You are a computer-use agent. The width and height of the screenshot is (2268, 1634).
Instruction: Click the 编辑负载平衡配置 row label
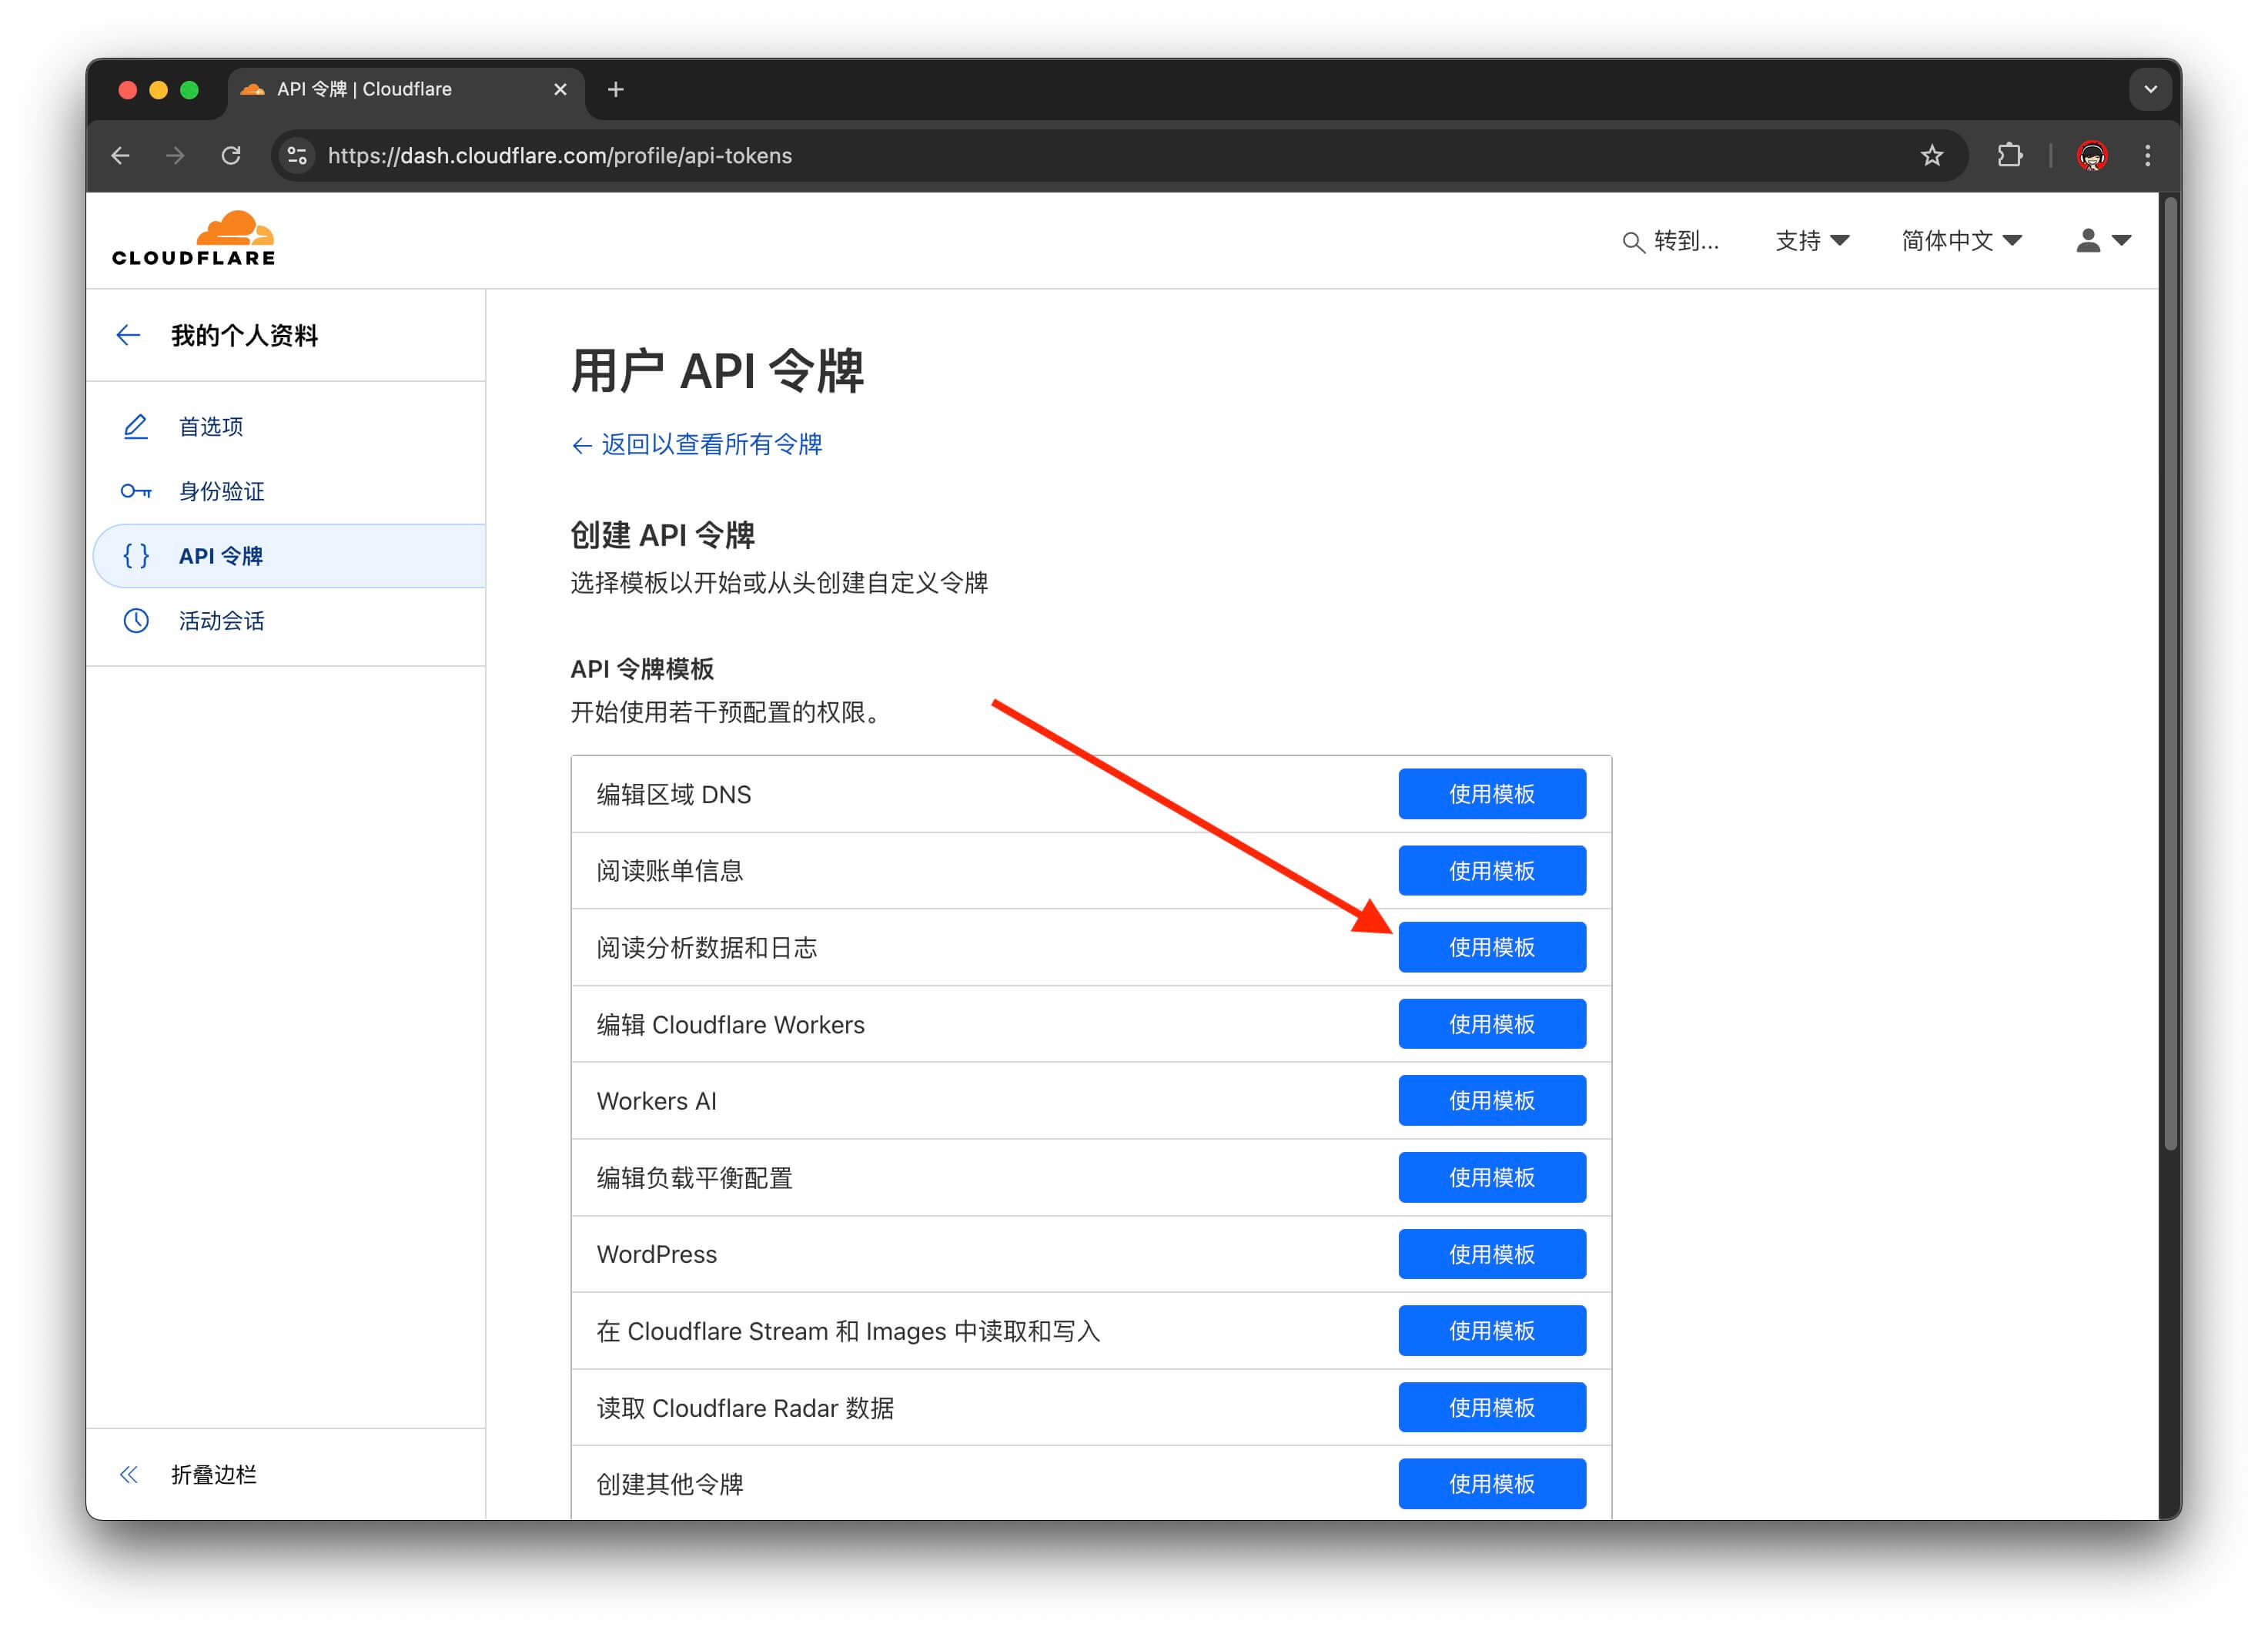(x=694, y=1178)
